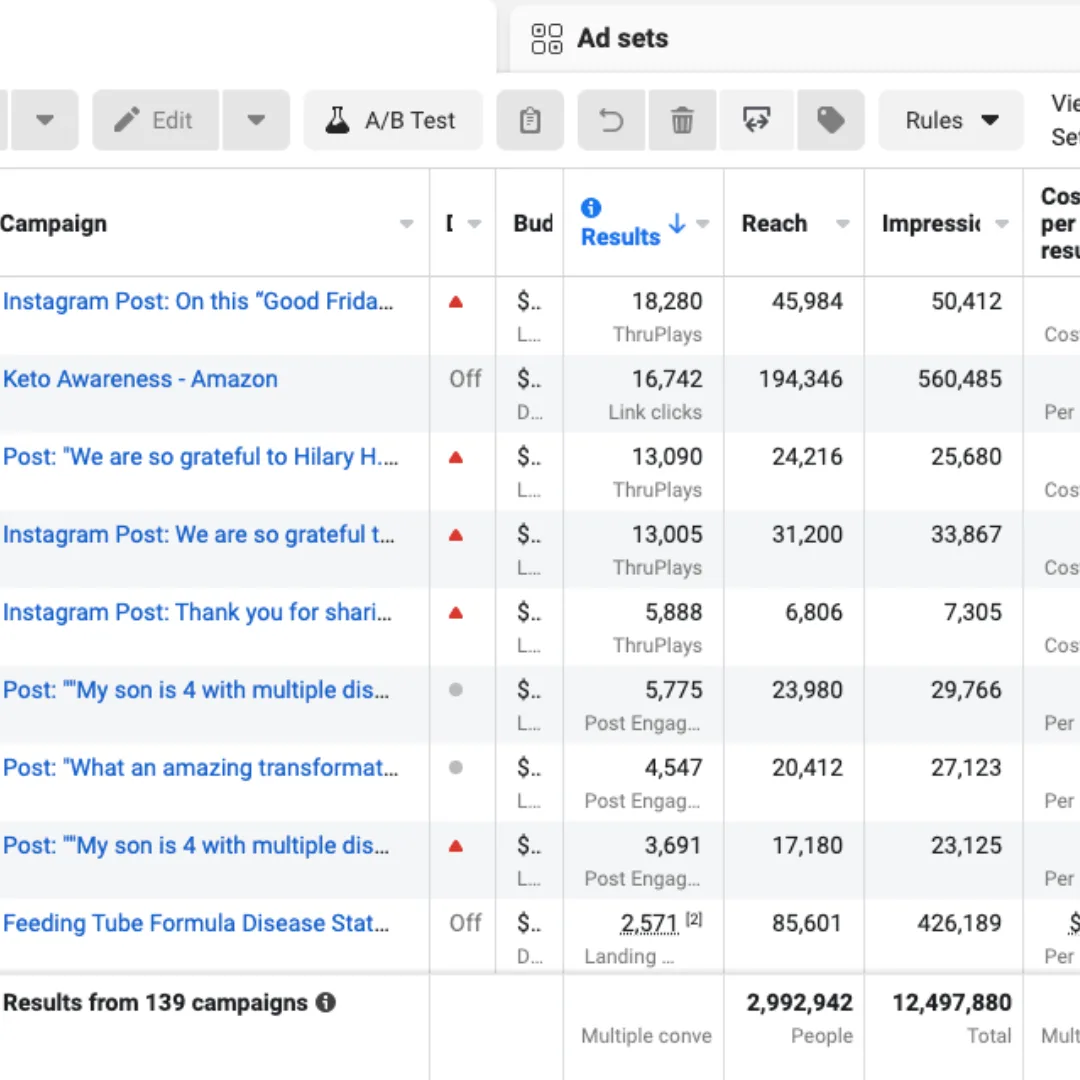Click the Ad sets grid icon
The height and width of the screenshot is (1080, 1080).
(x=546, y=38)
